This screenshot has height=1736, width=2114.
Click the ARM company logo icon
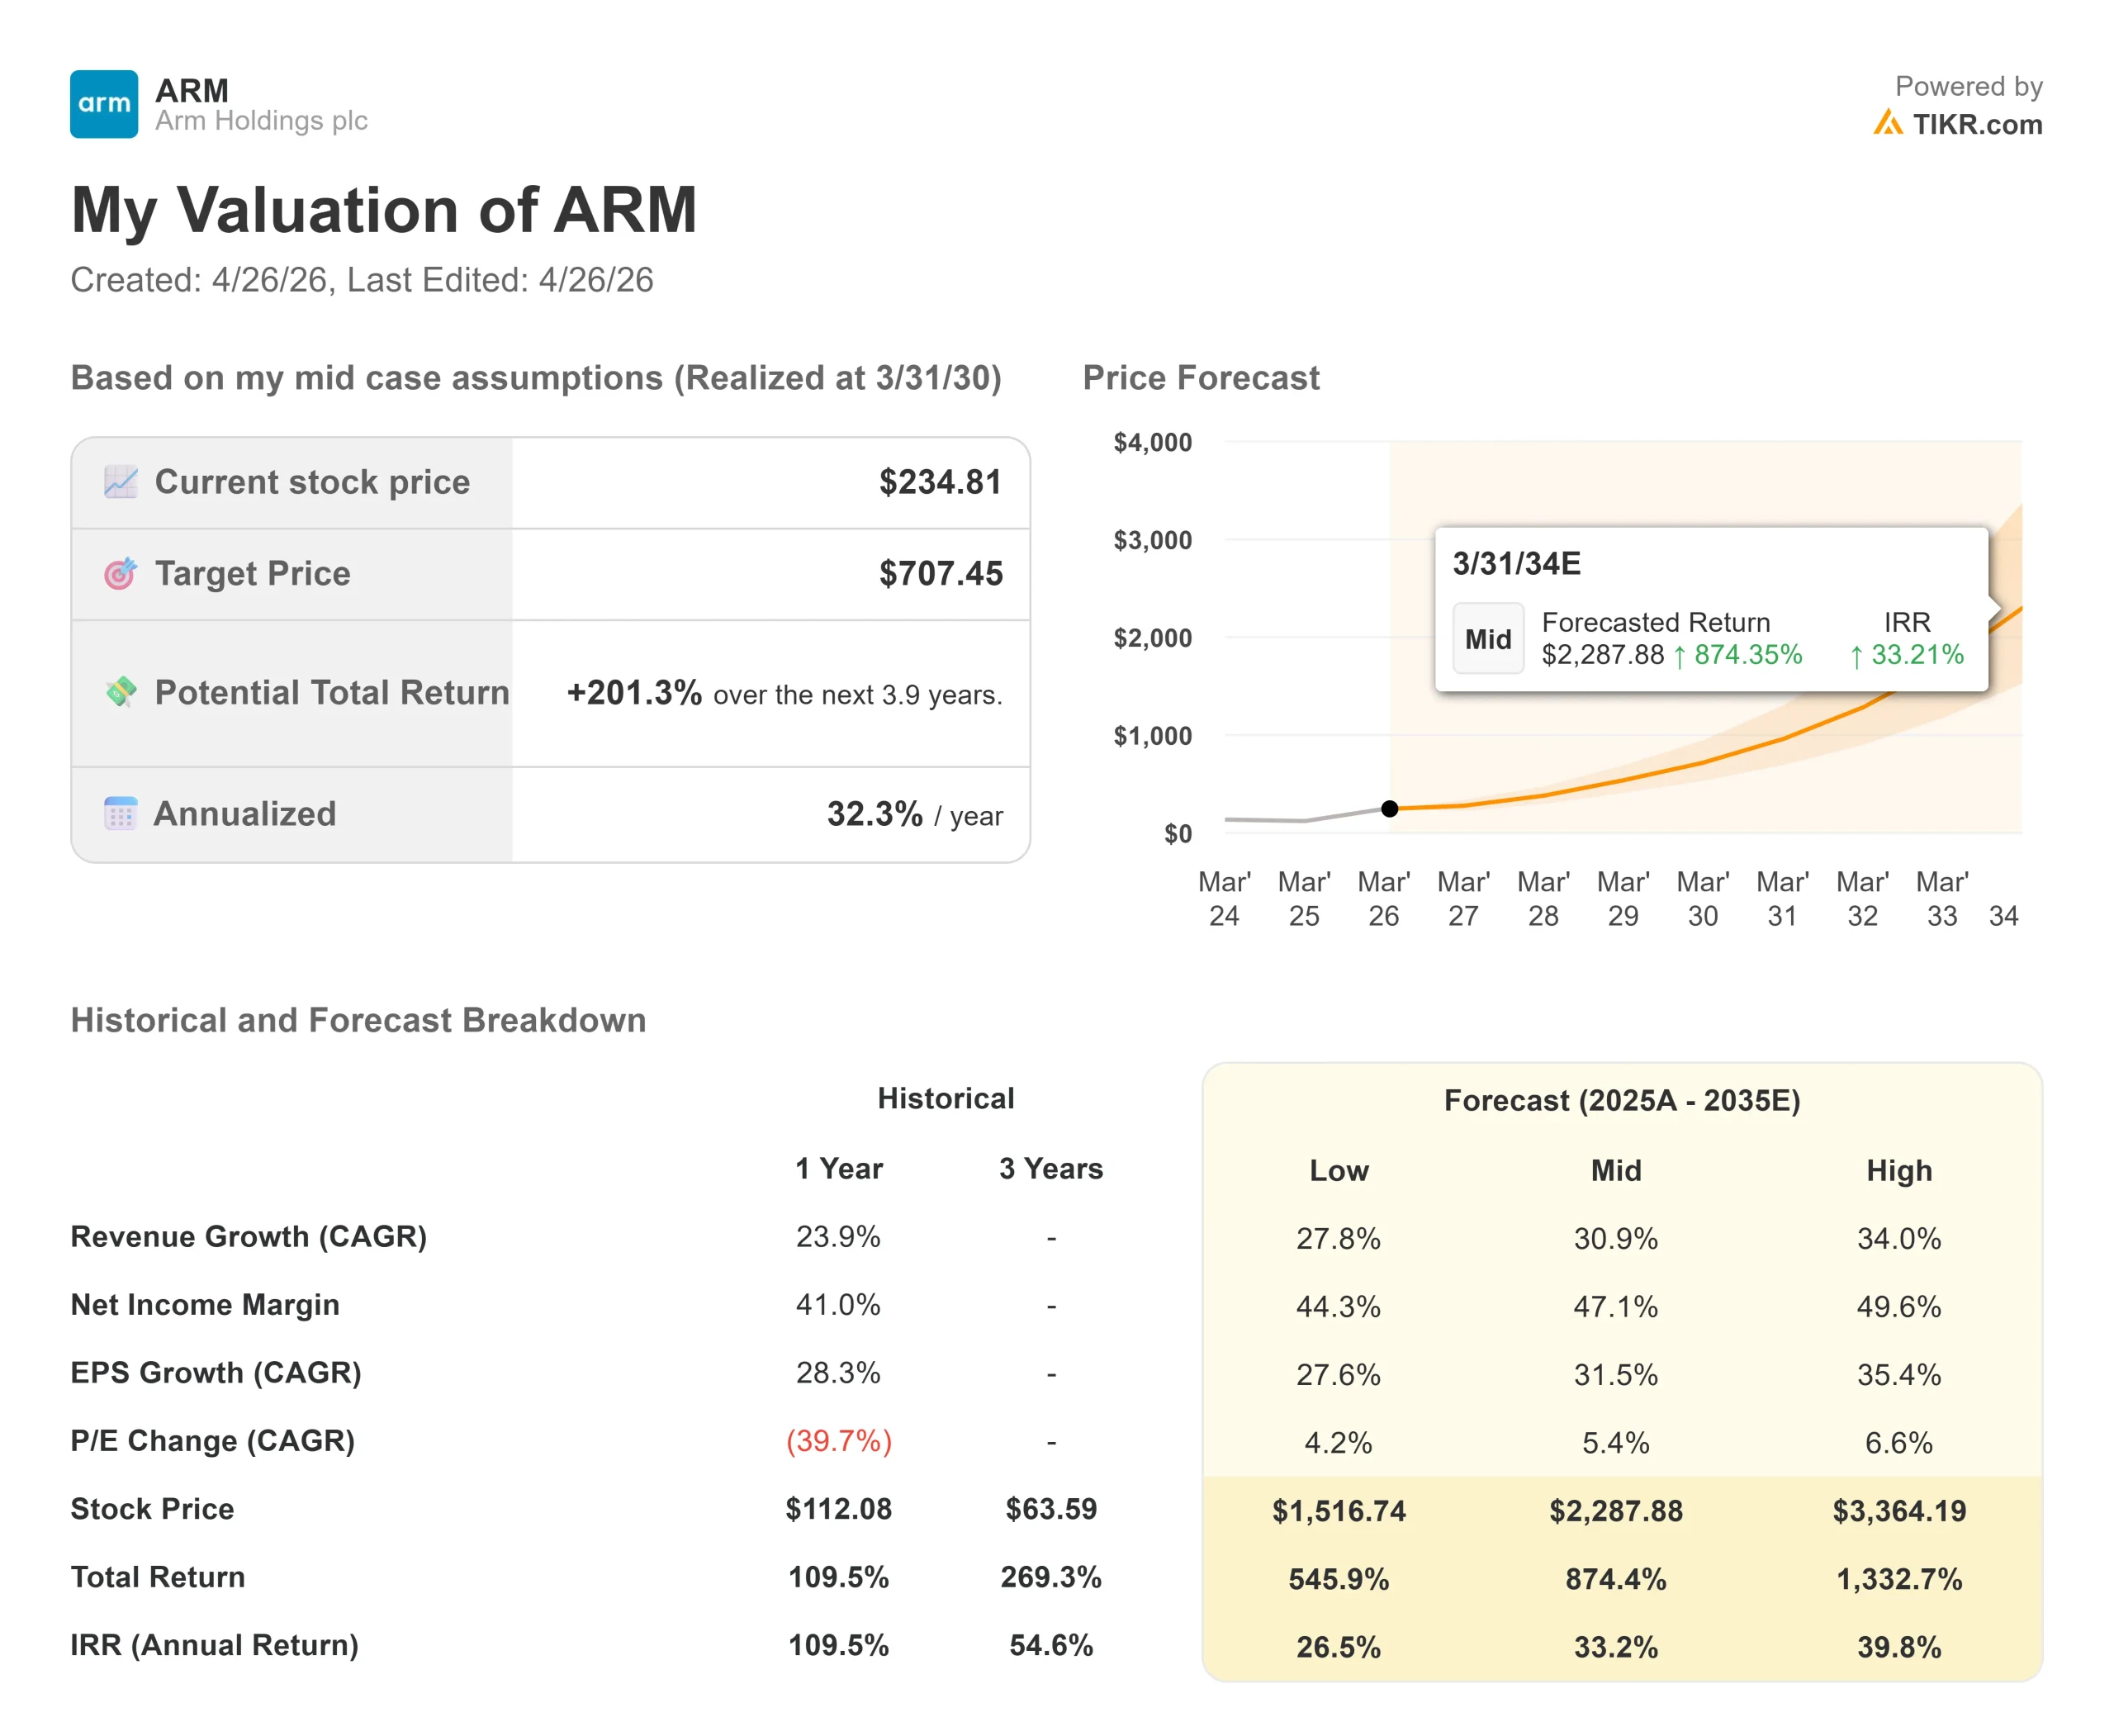104,104
